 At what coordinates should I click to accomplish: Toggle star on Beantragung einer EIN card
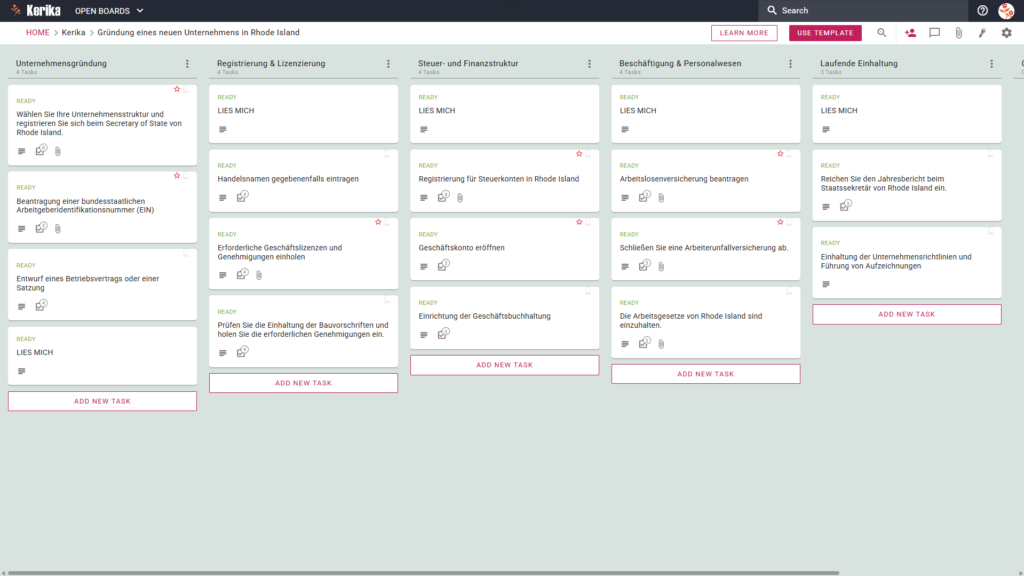tap(177, 176)
